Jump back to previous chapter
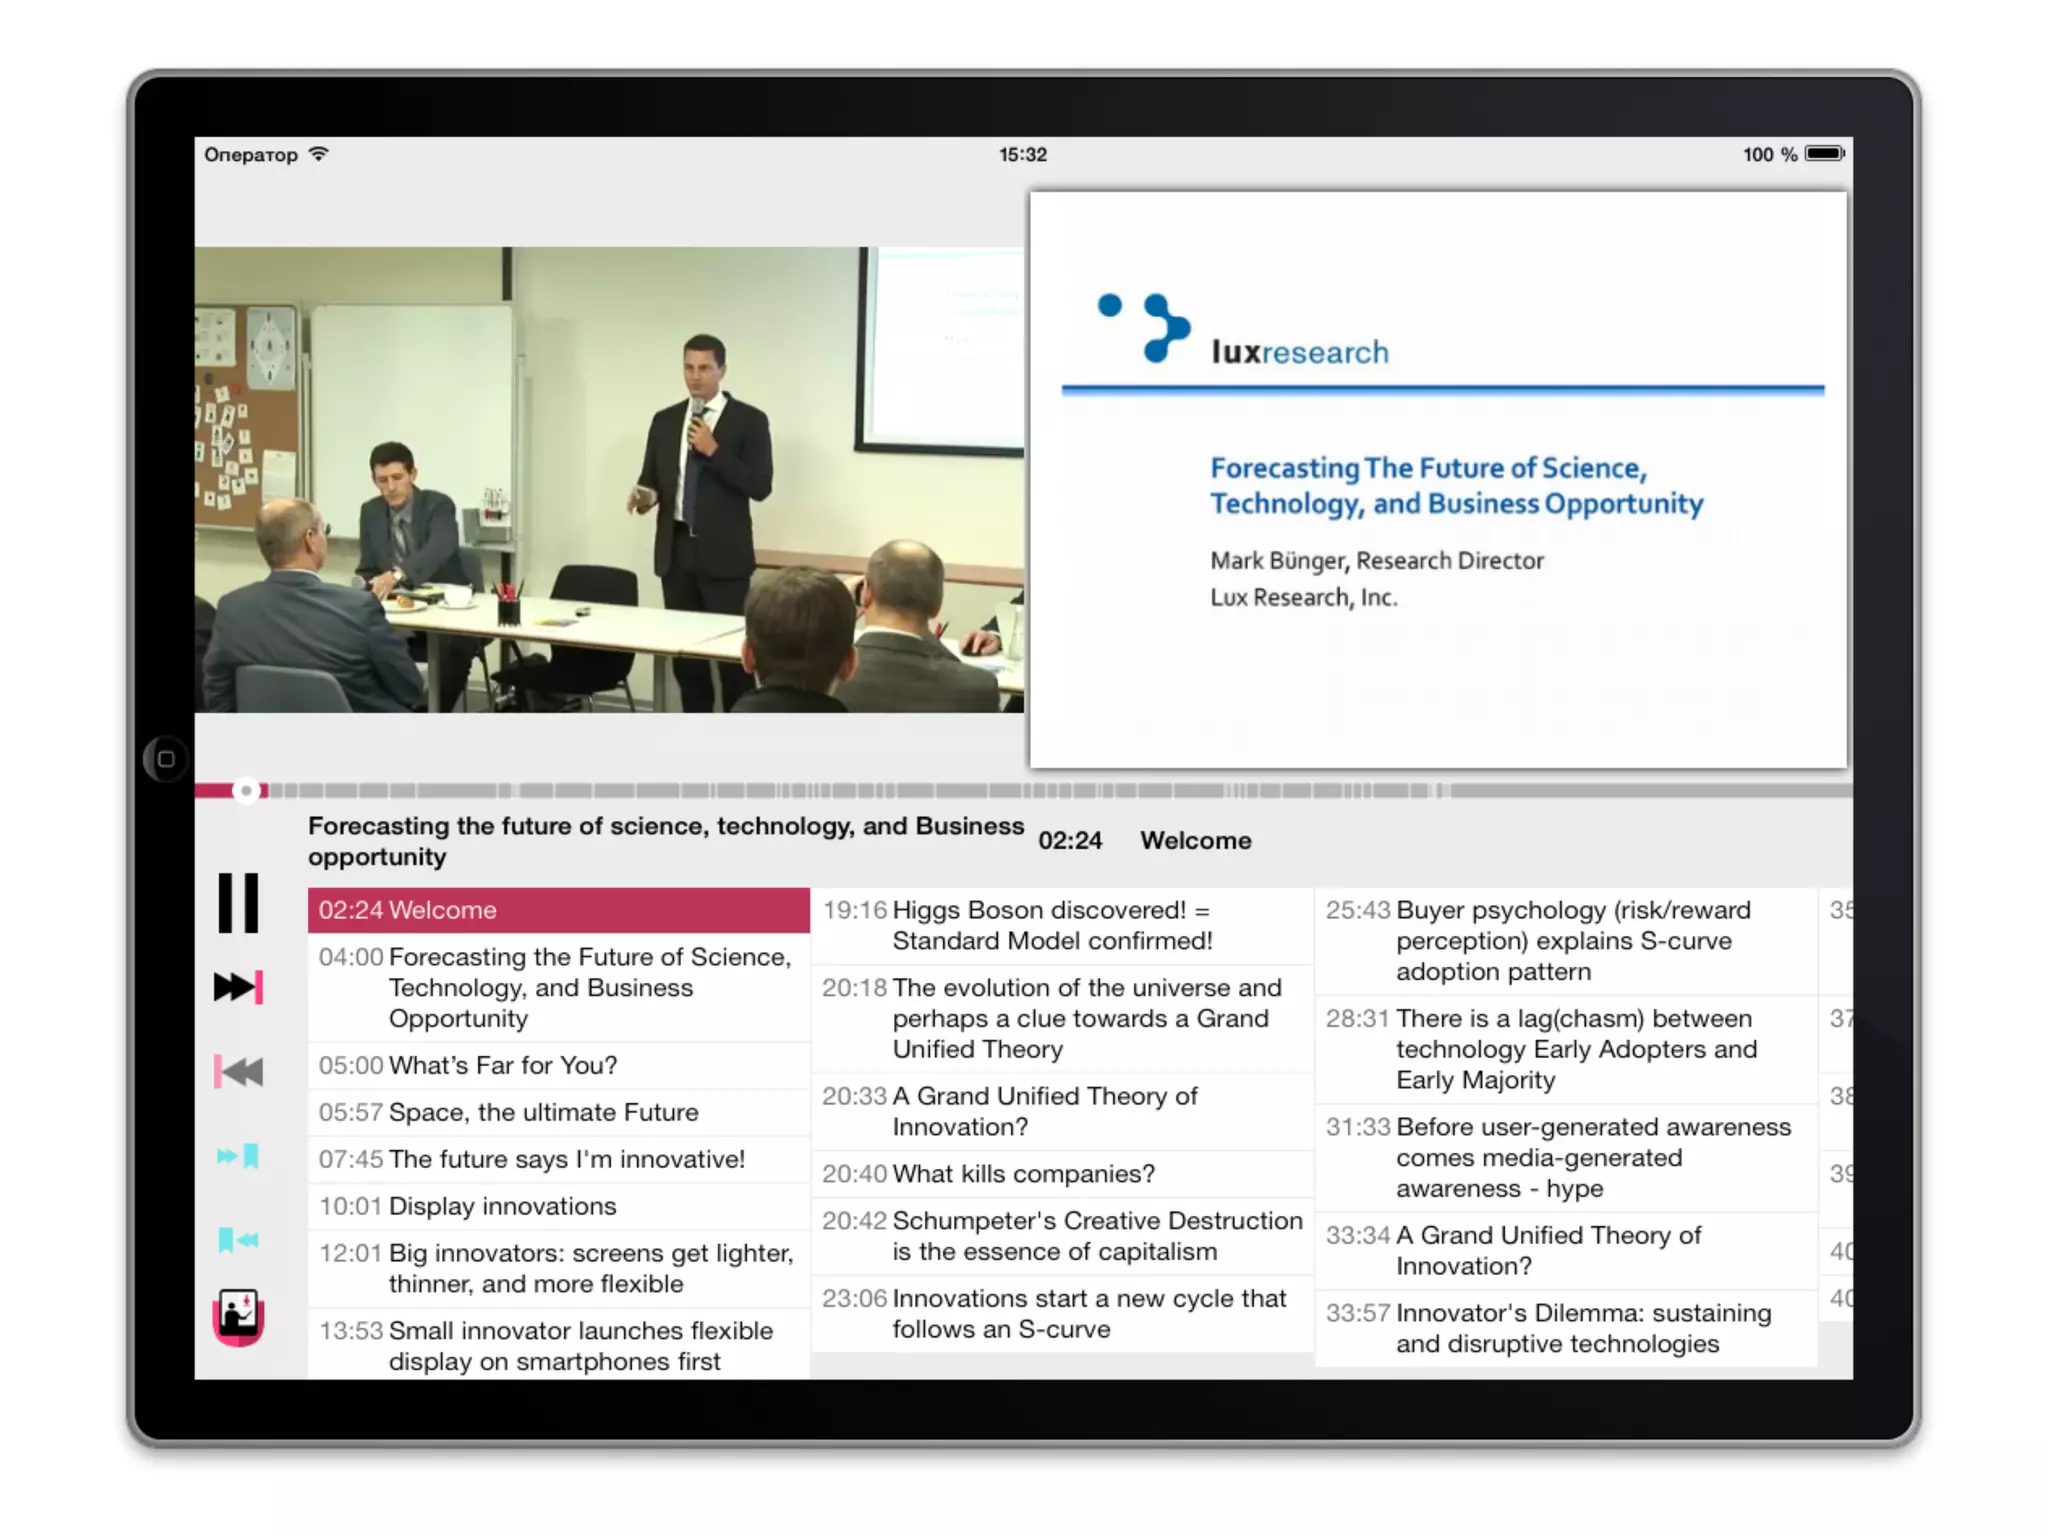The image size is (2048, 1536). click(x=238, y=1072)
